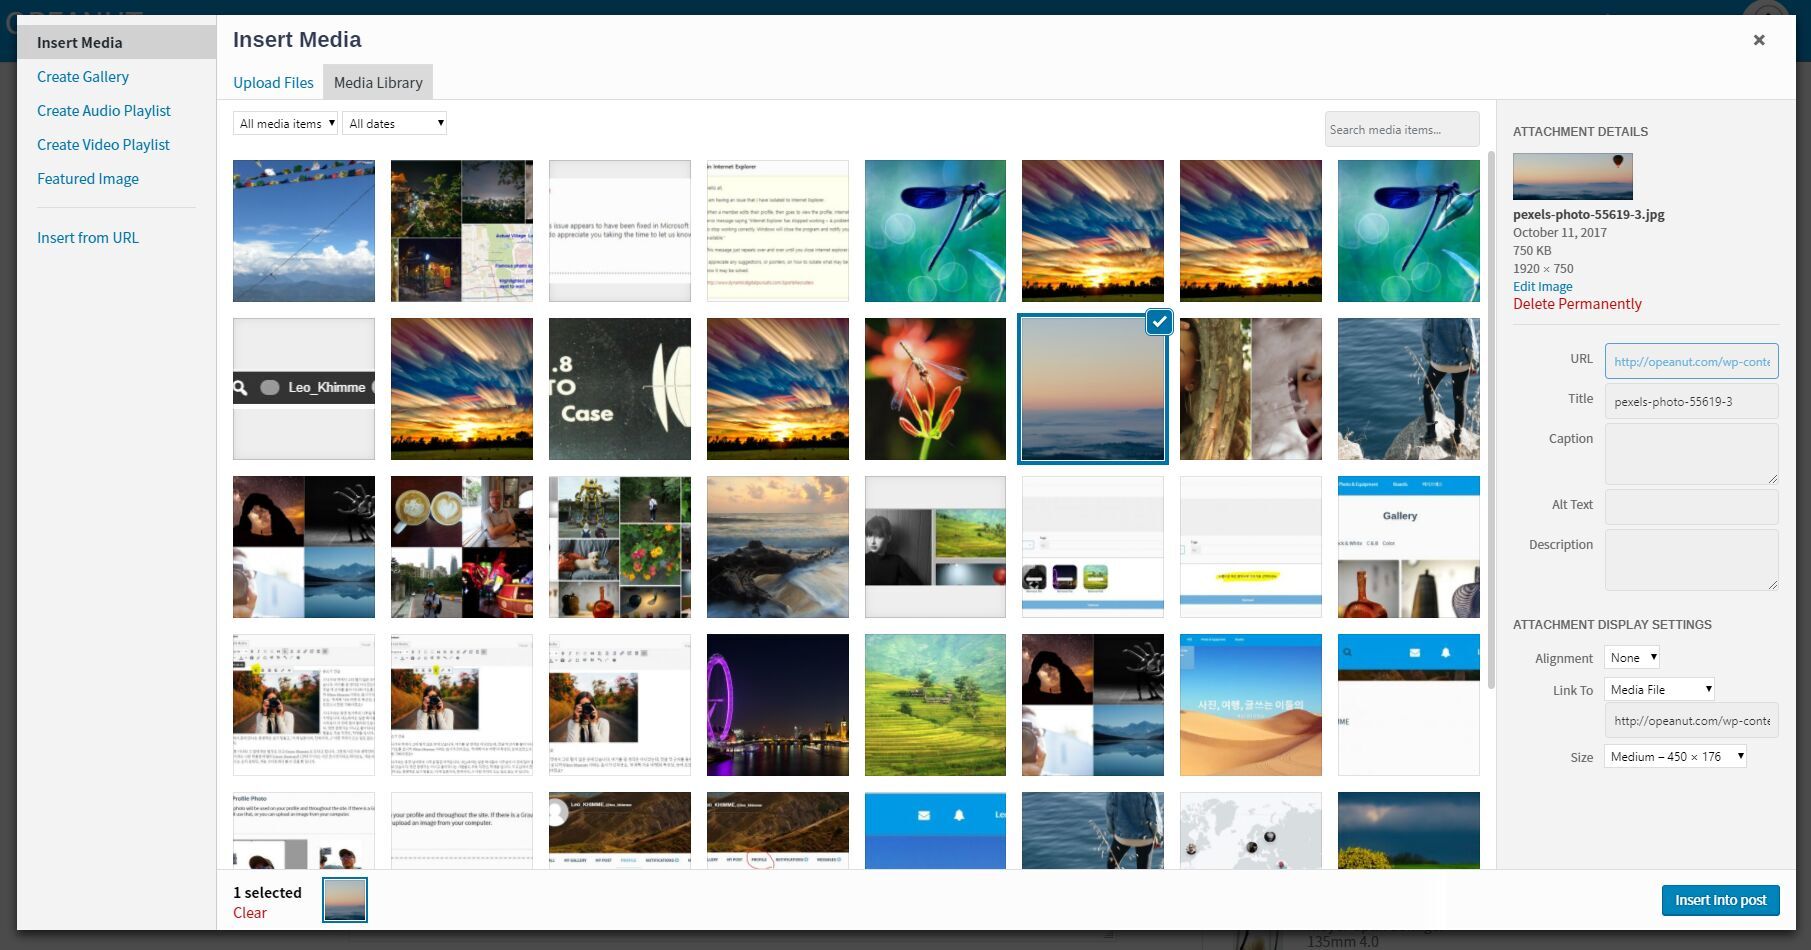The image size is (1811, 950).
Task: Select the red flower dragonfly thumbnail
Action: (935, 389)
